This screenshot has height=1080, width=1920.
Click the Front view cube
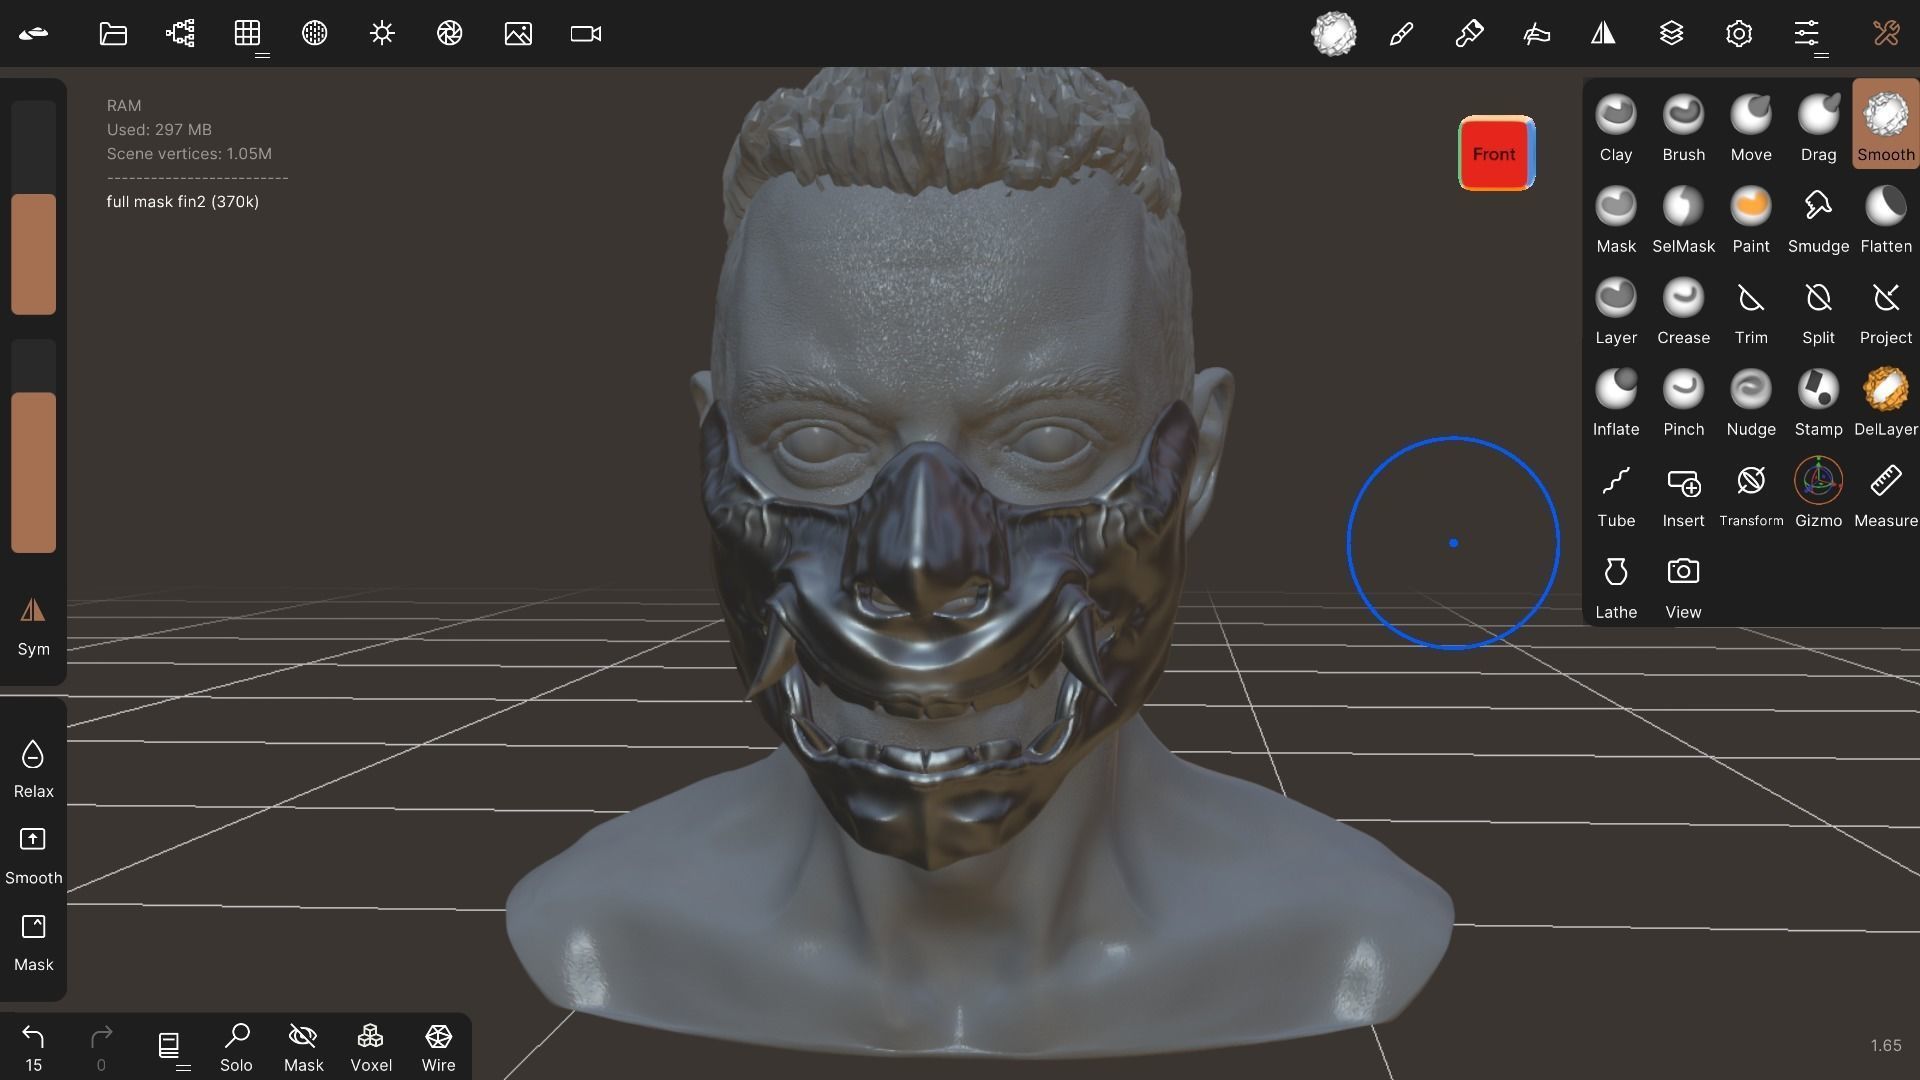click(1496, 153)
